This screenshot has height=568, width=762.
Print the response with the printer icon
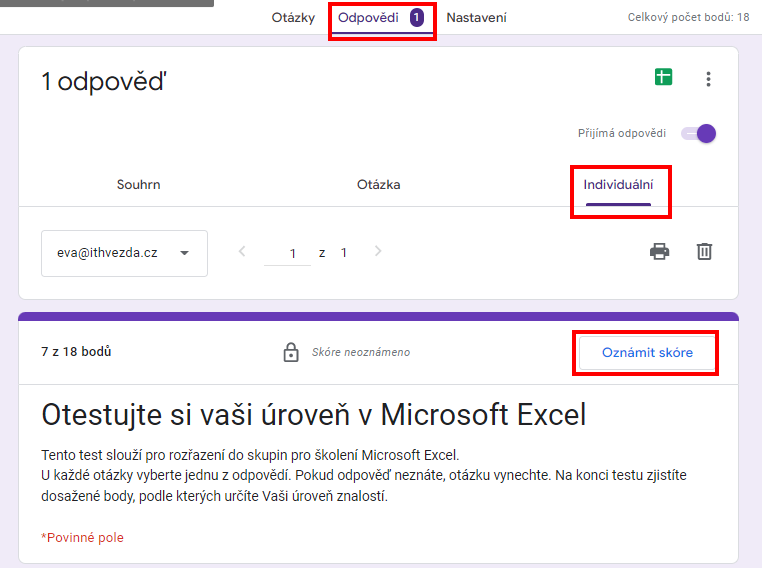[x=659, y=251]
